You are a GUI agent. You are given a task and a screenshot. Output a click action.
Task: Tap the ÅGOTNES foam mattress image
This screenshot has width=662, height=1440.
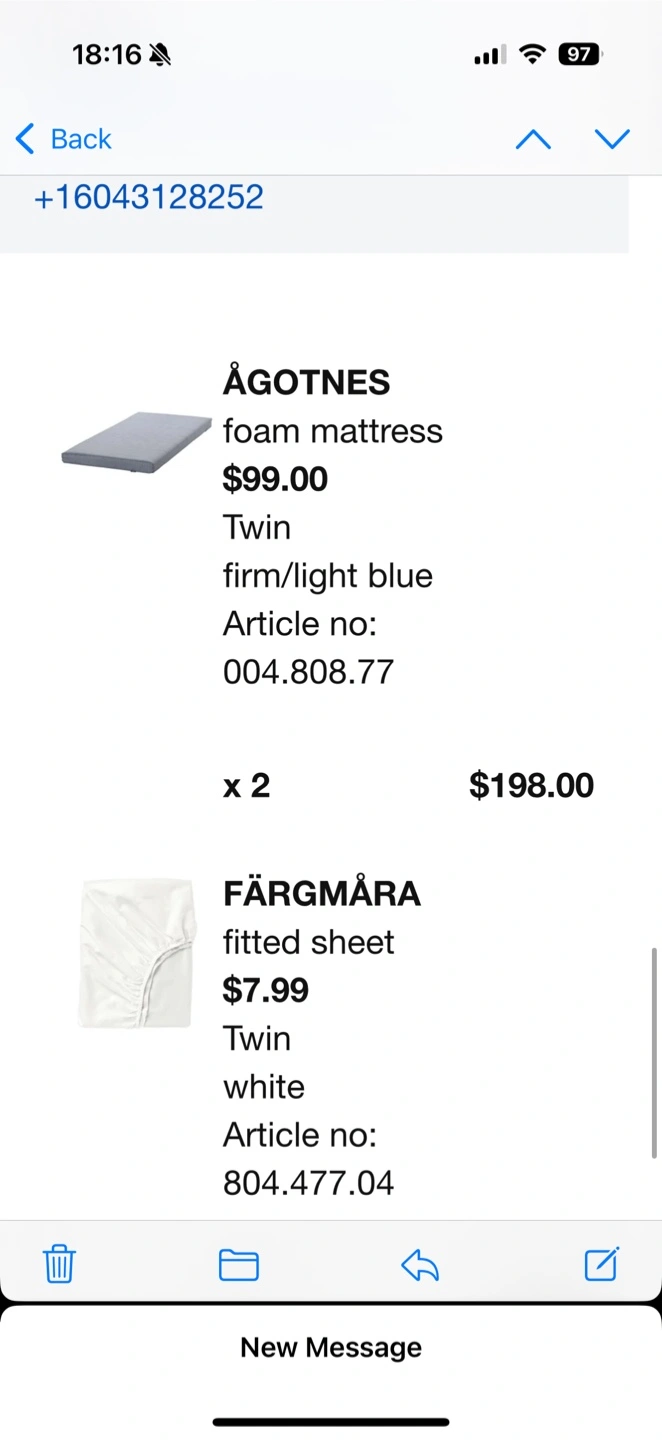[x=136, y=438]
